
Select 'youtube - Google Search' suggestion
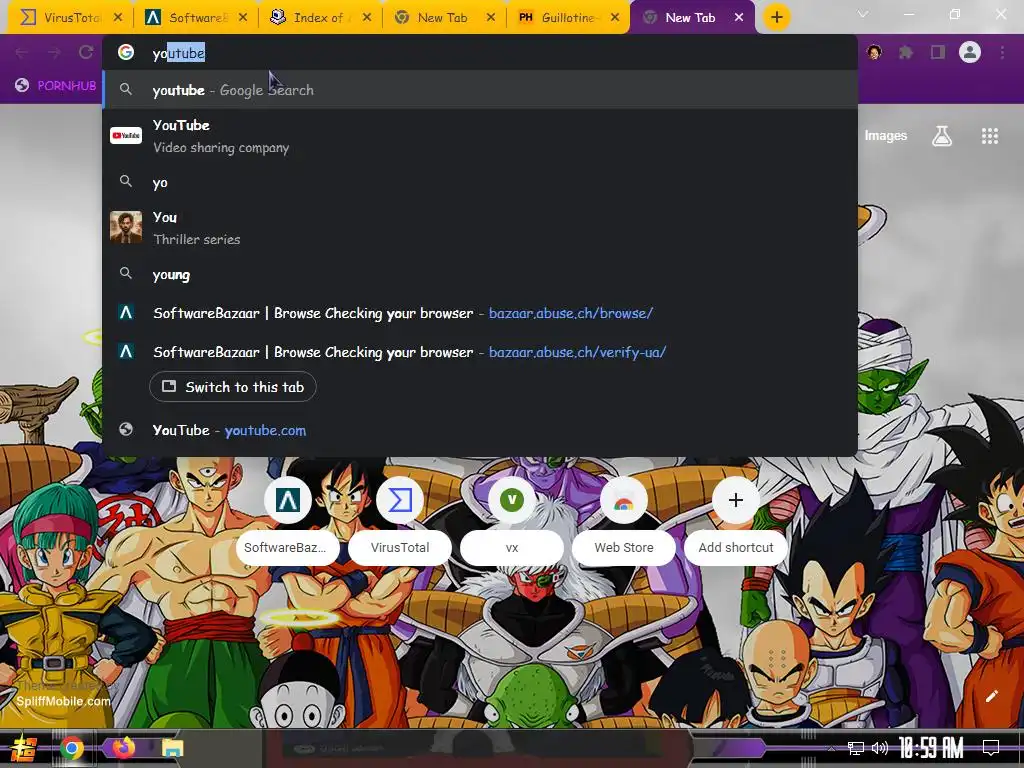[x=479, y=89]
